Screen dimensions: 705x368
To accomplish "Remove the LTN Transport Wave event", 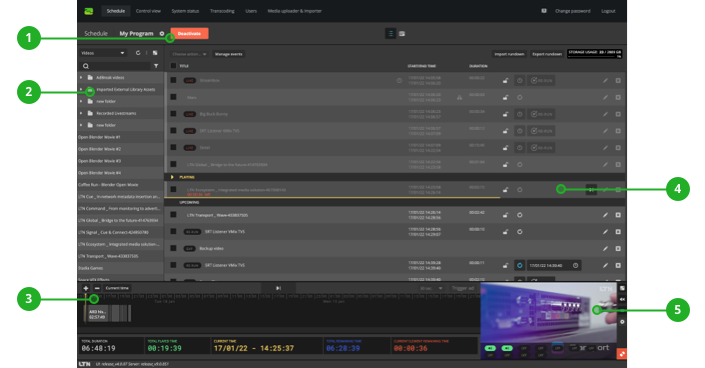I will (618, 215).
